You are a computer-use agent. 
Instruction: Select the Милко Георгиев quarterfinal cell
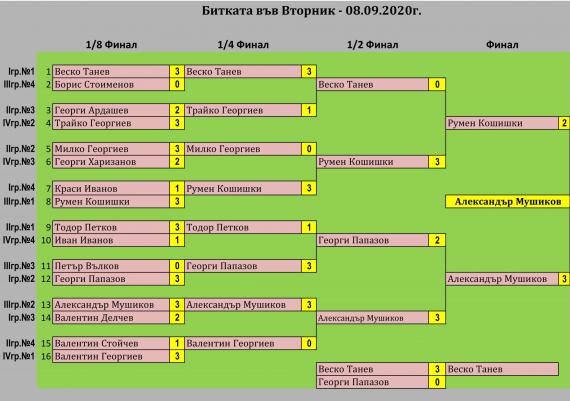[243, 149]
